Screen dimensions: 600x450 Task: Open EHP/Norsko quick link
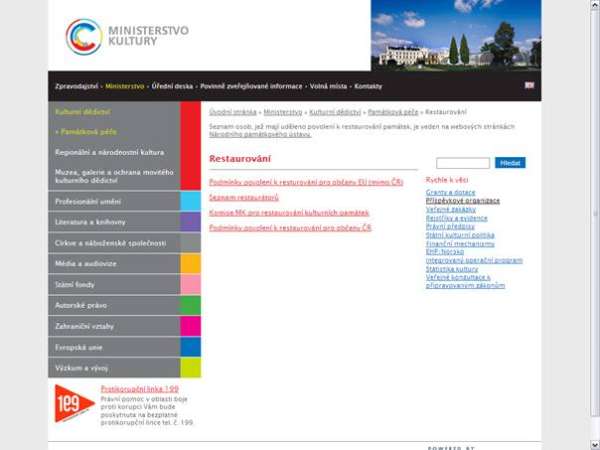point(445,252)
